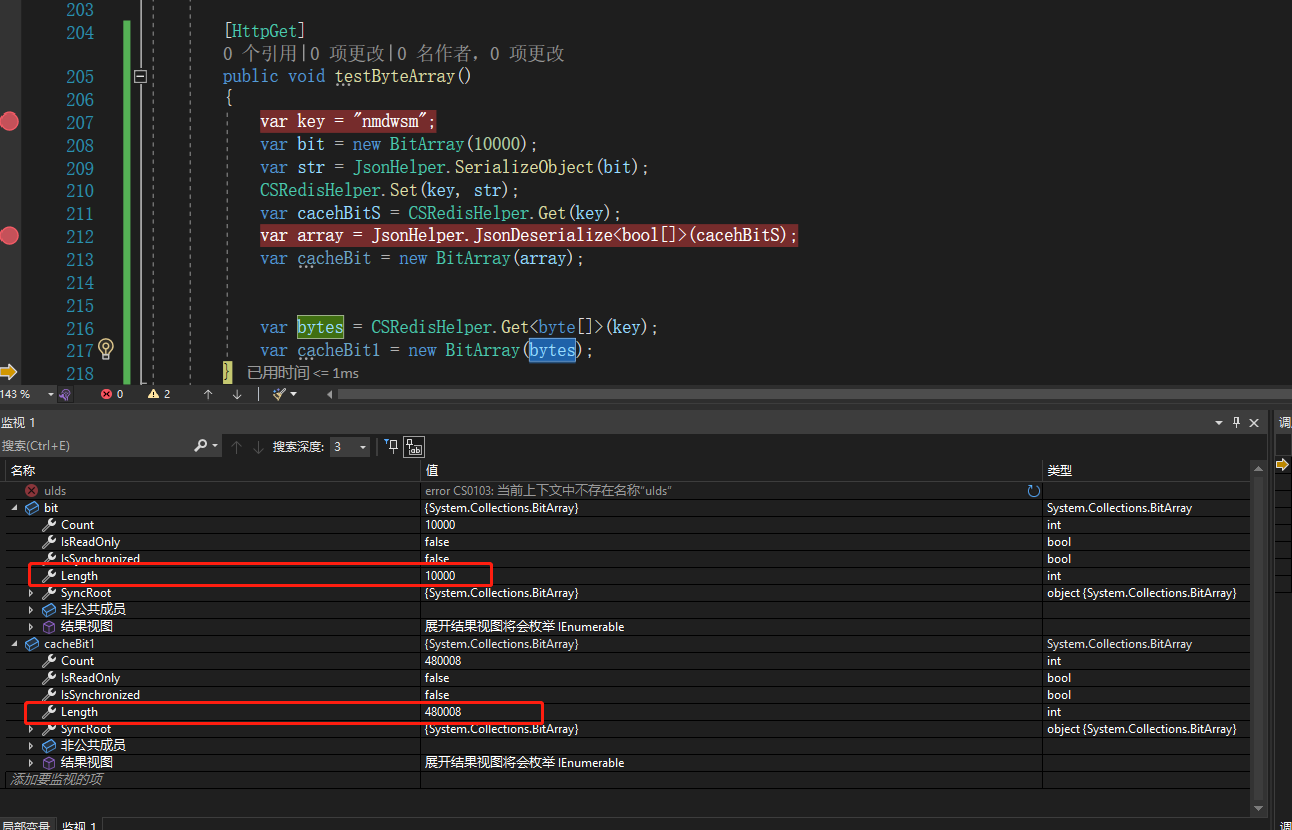The height and width of the screenshot is (830, 1292).
Task: Expand 结果视图 under bit
Action: (x=30, y=626)
